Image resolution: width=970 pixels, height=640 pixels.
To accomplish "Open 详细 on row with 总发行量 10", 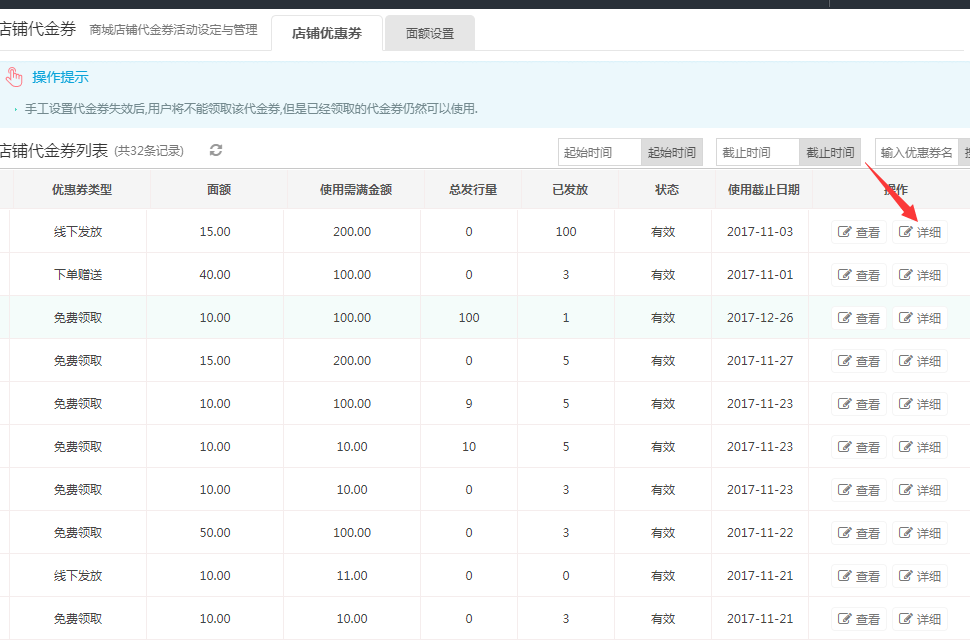I will (x=919, y=447).
